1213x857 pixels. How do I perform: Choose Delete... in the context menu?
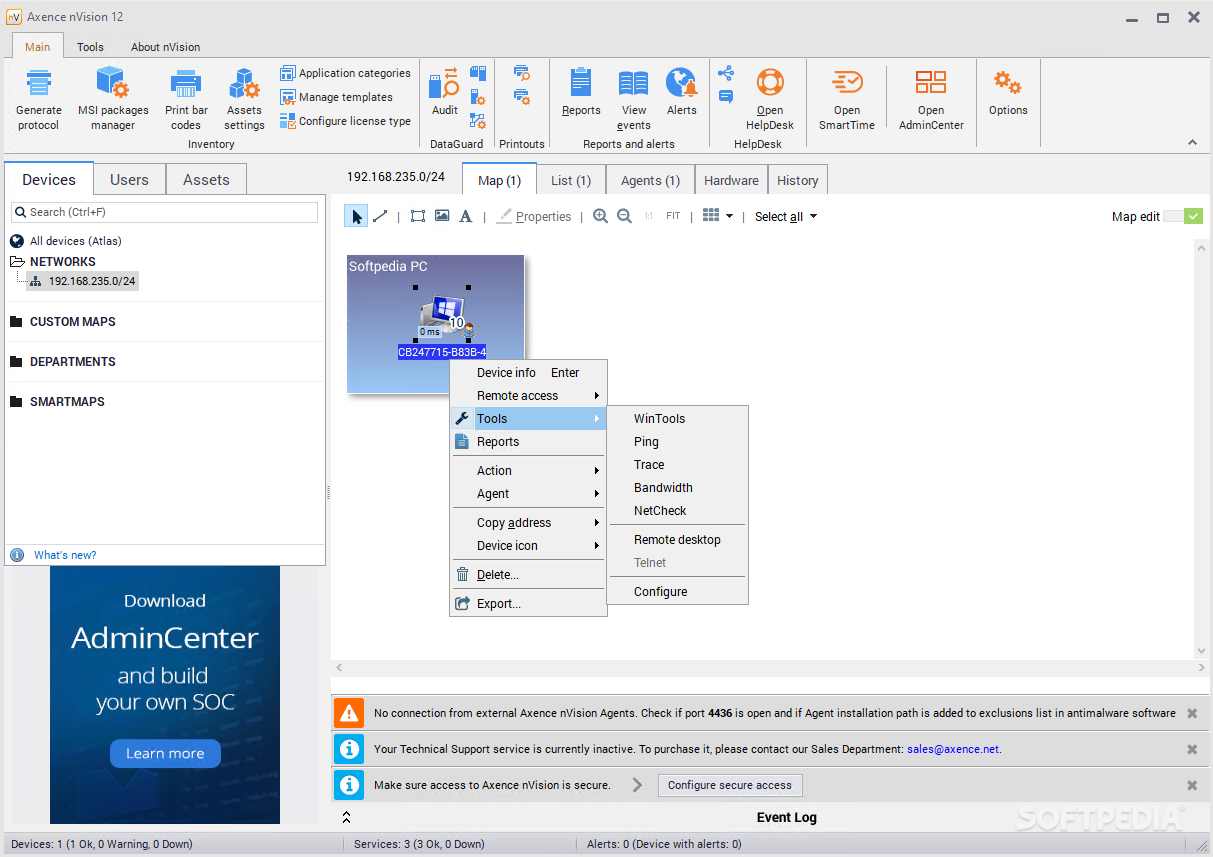(x=528, y=575)
